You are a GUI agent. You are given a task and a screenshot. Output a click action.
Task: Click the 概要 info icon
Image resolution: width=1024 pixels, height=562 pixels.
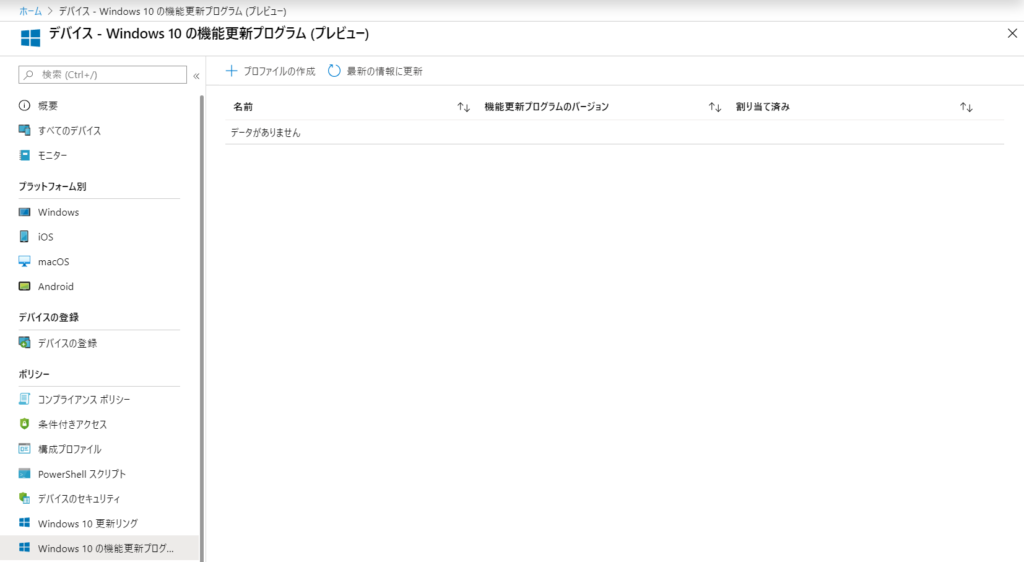click(24, 105)
